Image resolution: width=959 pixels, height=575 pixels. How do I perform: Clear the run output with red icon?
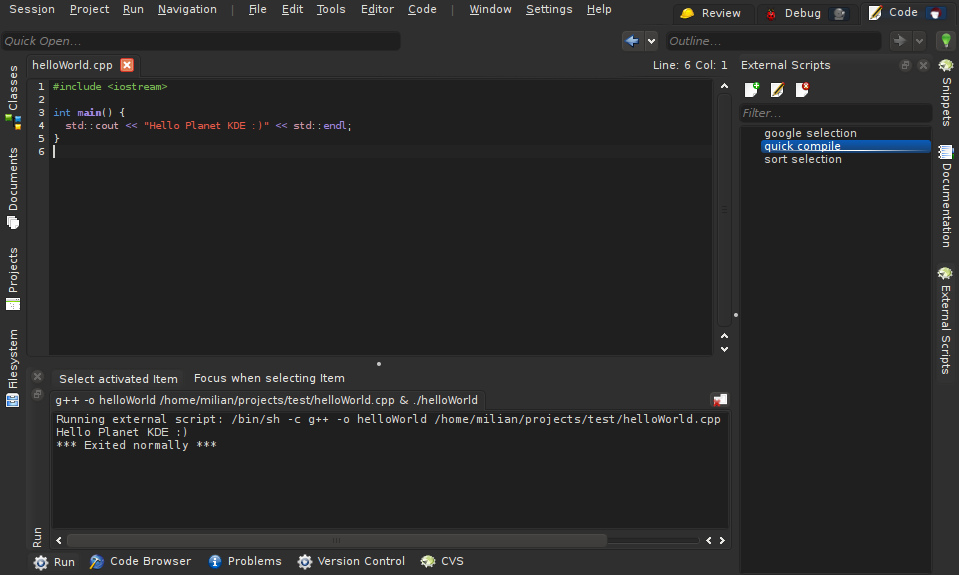tap(720, 400)
